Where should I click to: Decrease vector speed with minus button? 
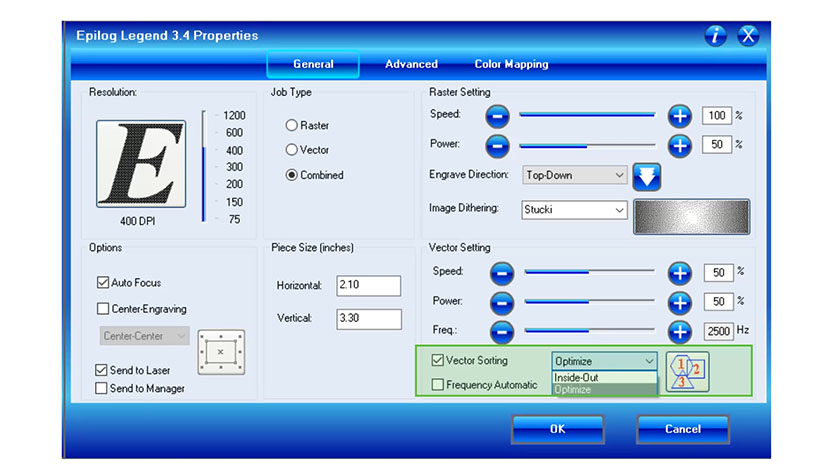pyautogui.click(x=502, y=272)
